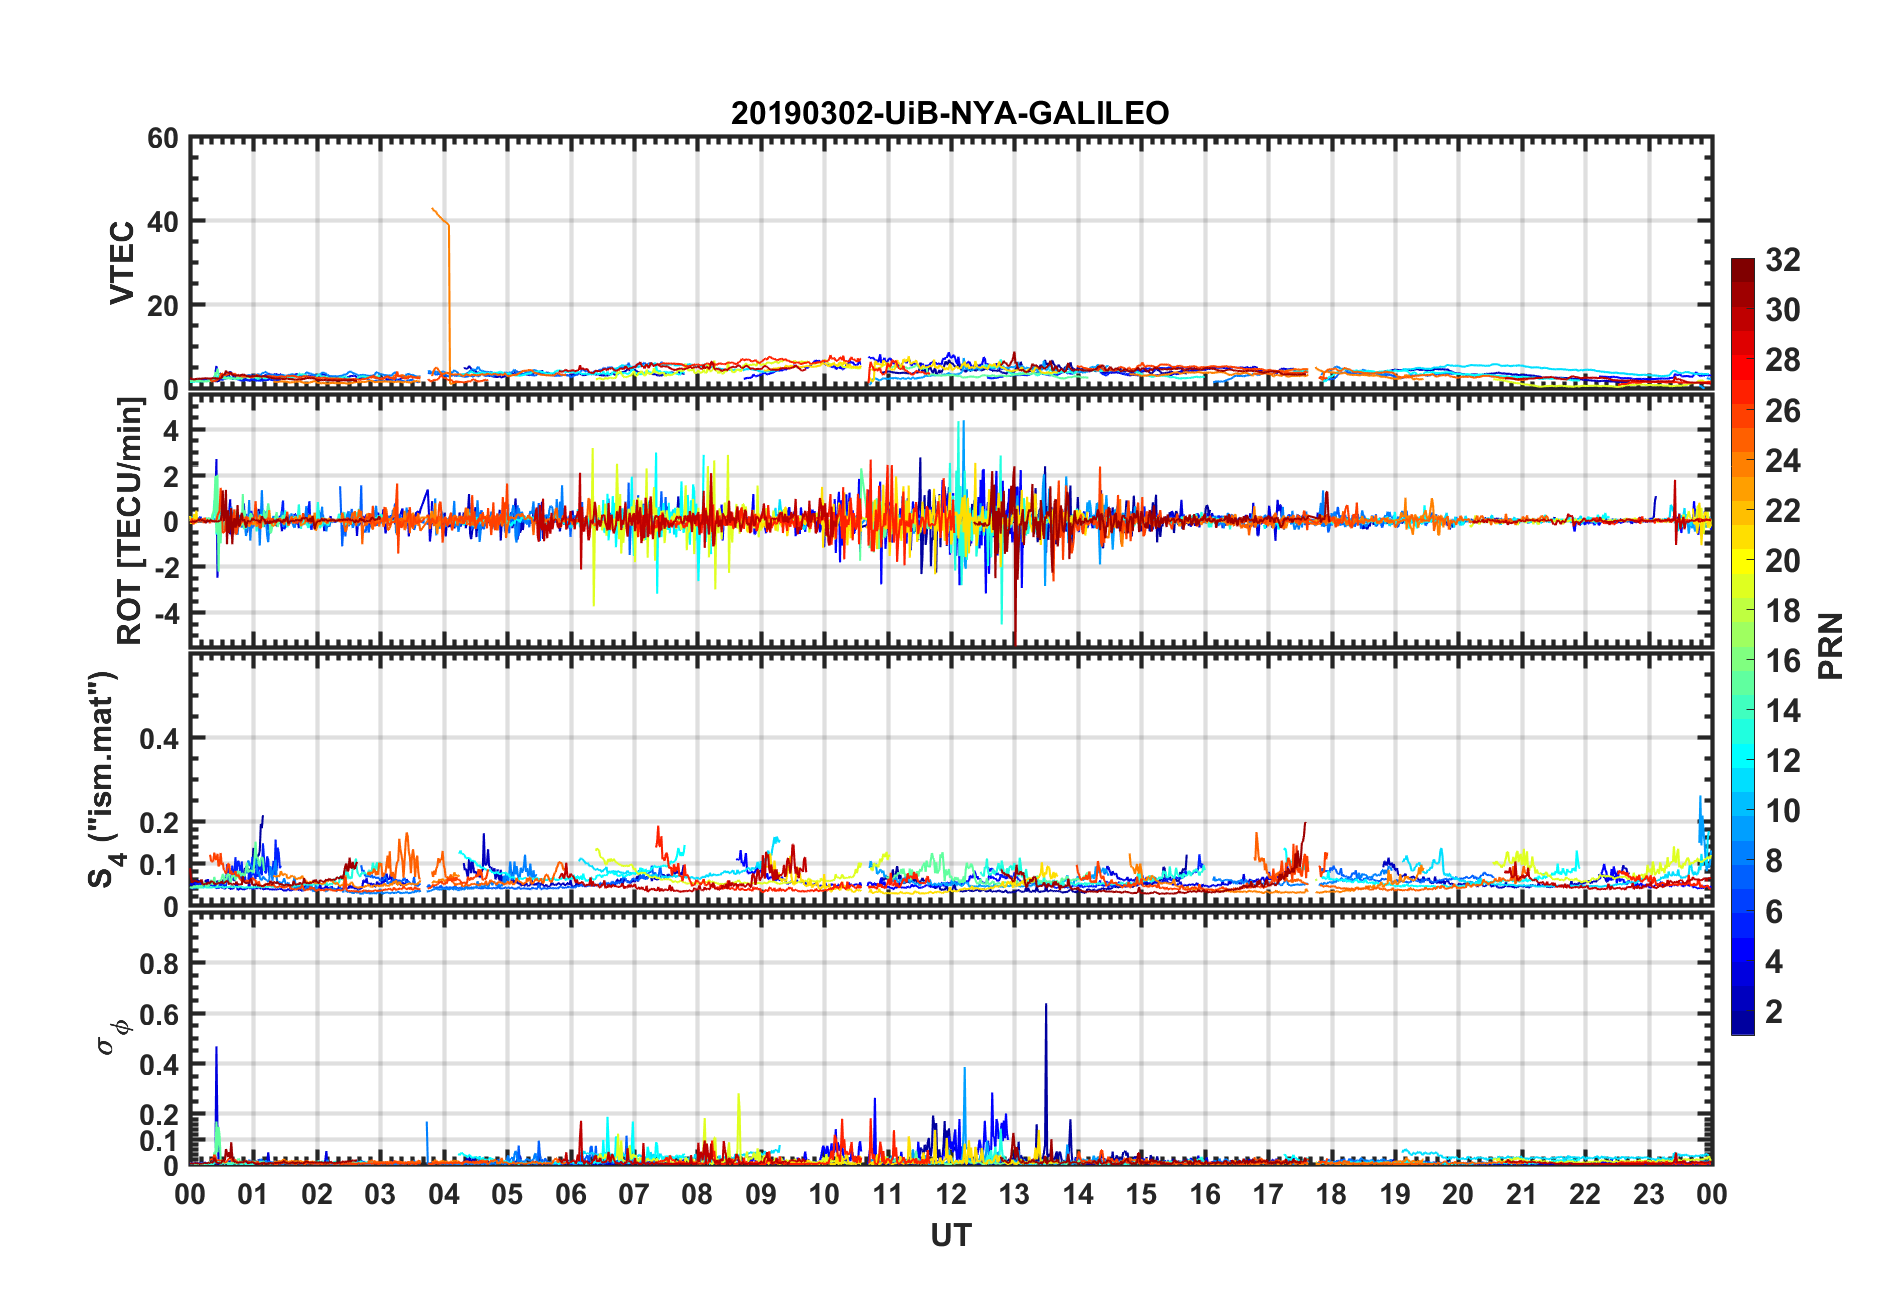Click the S4 ("ism.mat") axis label
1902x1292 pixels.
click(103, 779)
